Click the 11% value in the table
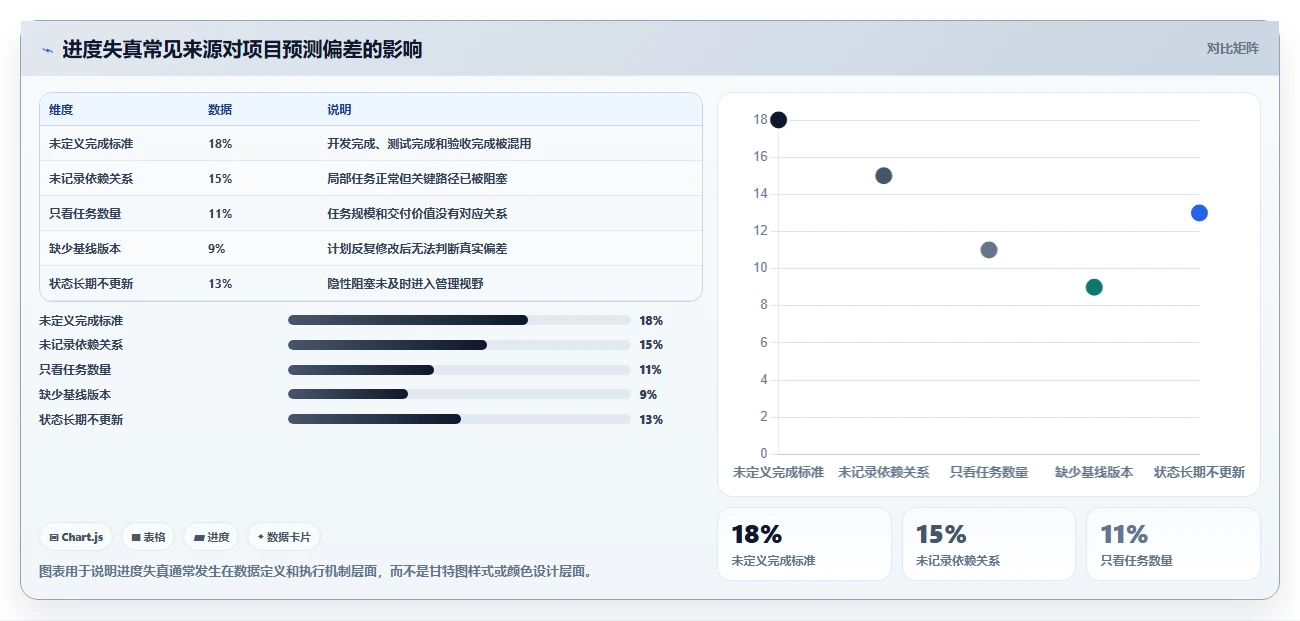This screenshot has width=1300, height=621. [x=220, y=214]
